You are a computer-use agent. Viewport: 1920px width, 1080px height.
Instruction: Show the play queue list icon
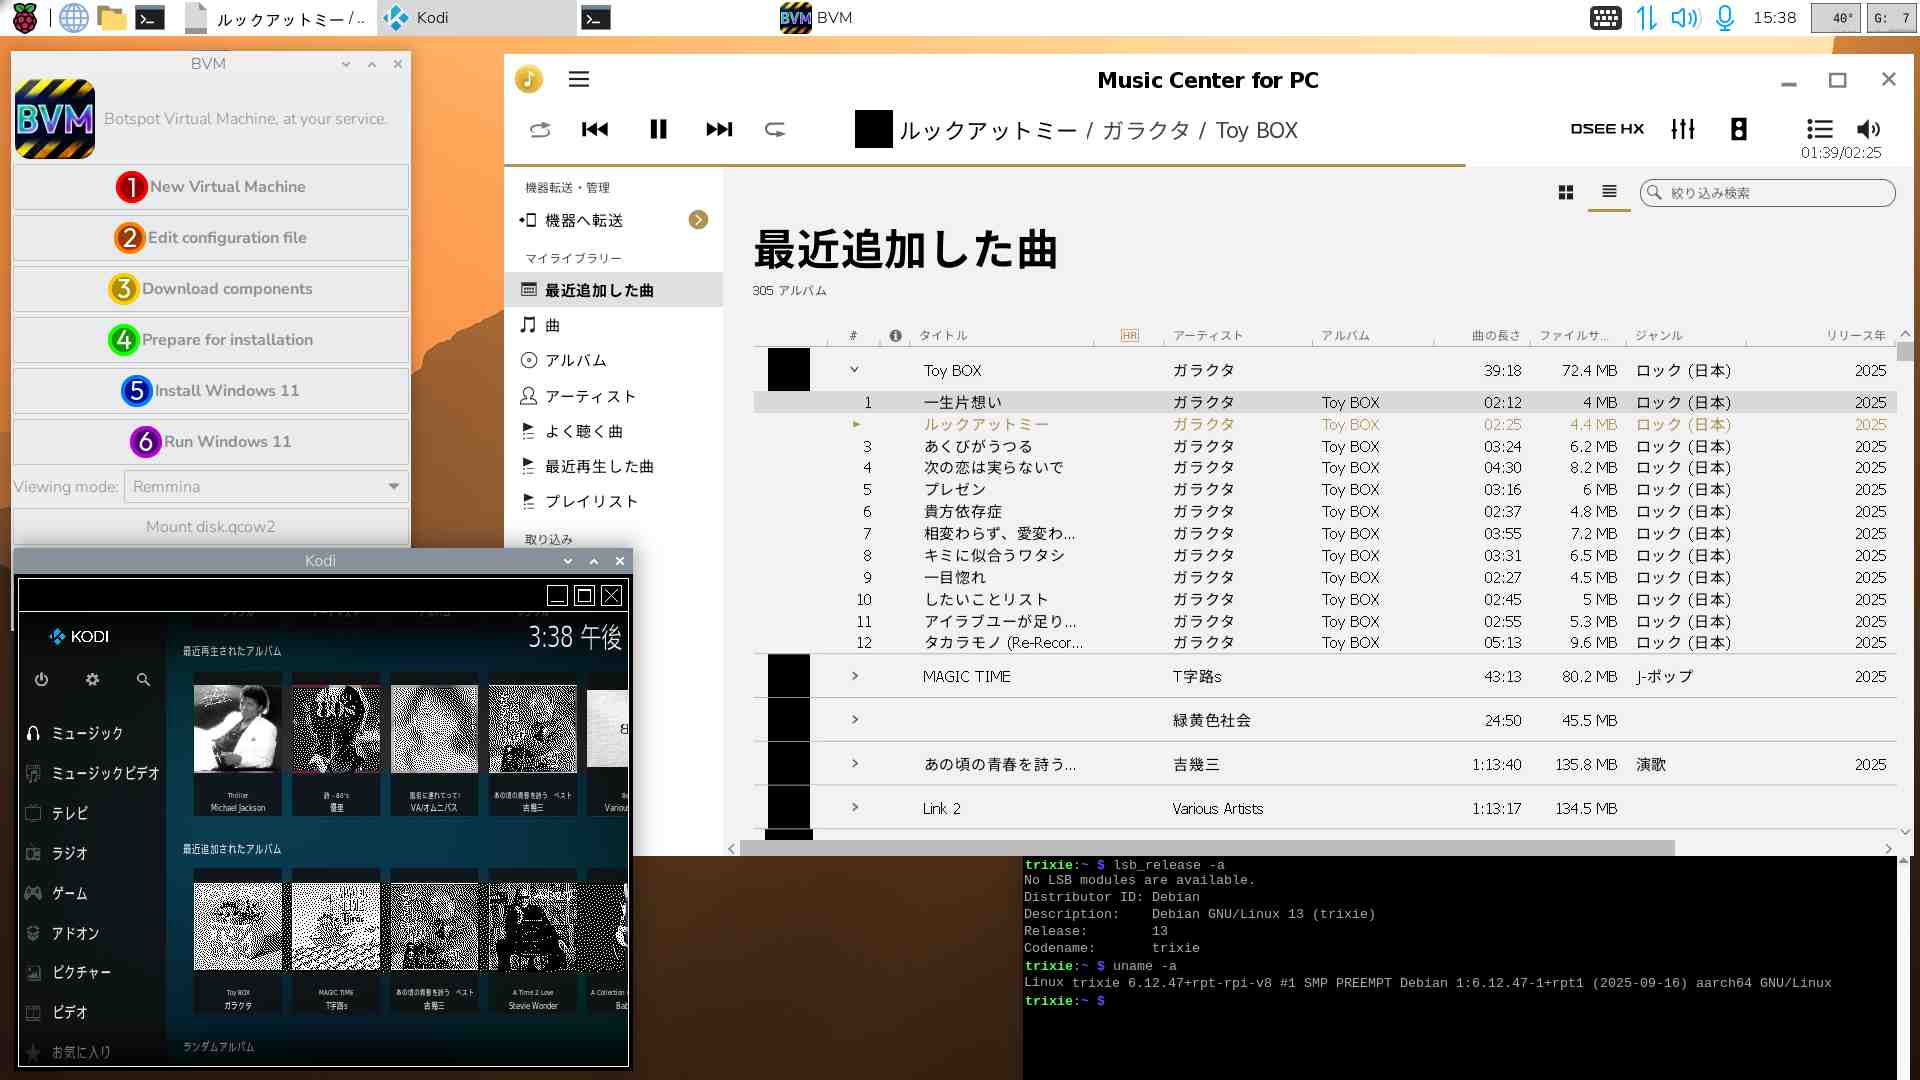(1819, 129)
